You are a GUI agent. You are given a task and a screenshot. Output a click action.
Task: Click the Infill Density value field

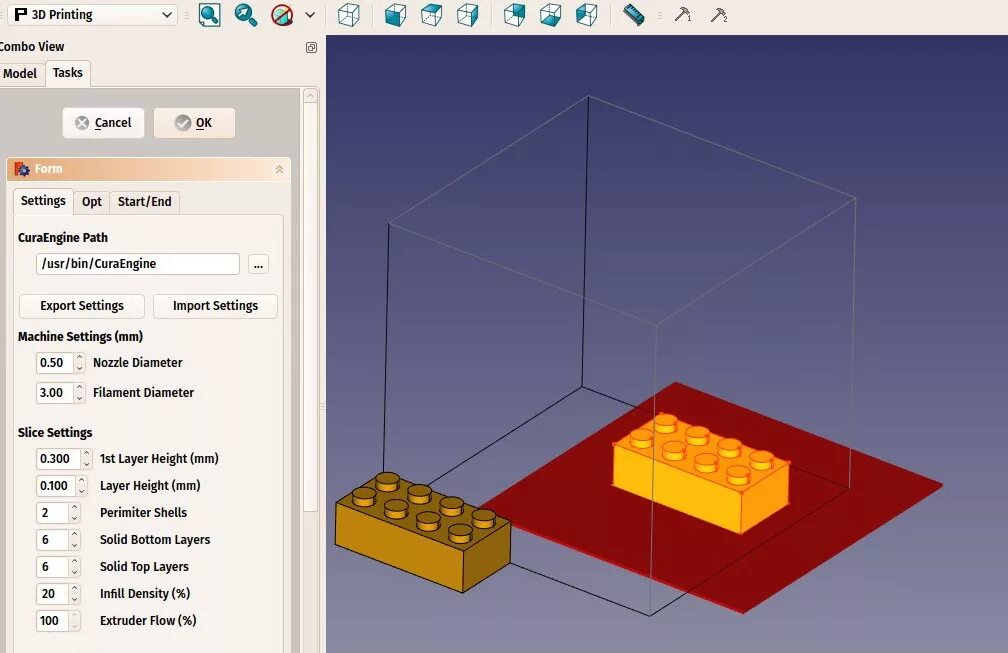[53, 594]
